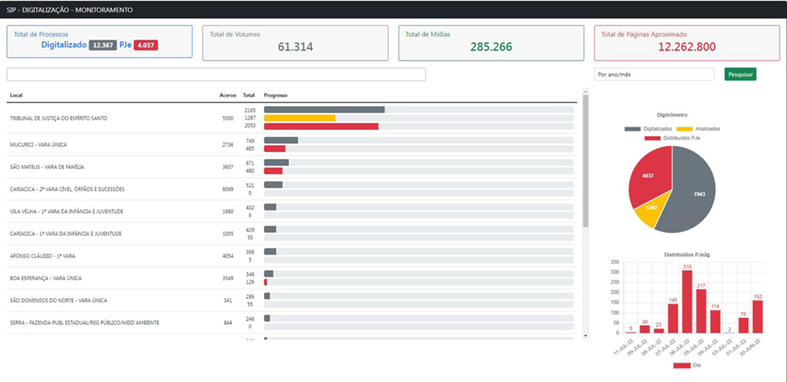Click Acervo value 5500 in Tribunal row
Screen dimensions: 787x382
click(228, 118)
